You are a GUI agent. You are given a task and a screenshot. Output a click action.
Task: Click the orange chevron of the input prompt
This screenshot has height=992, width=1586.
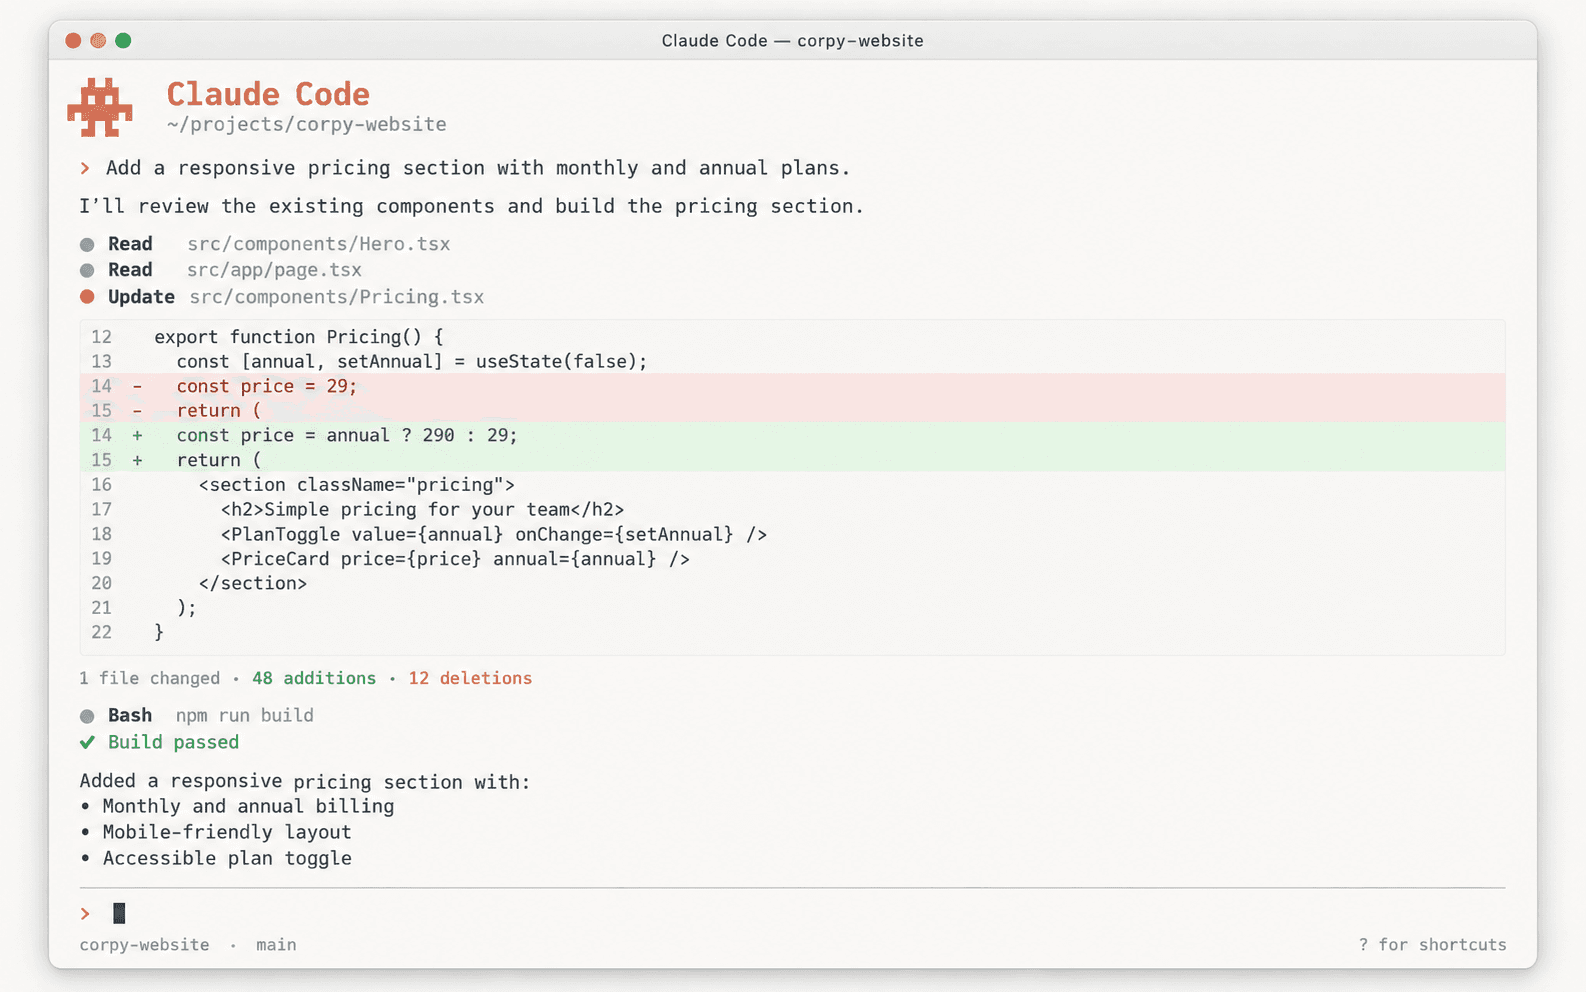(85, 914)
